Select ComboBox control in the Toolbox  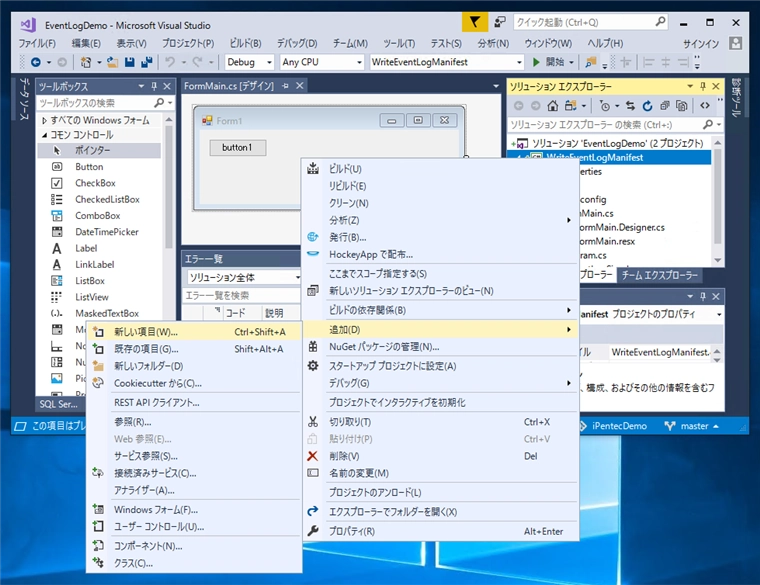[x=99, y=216]
